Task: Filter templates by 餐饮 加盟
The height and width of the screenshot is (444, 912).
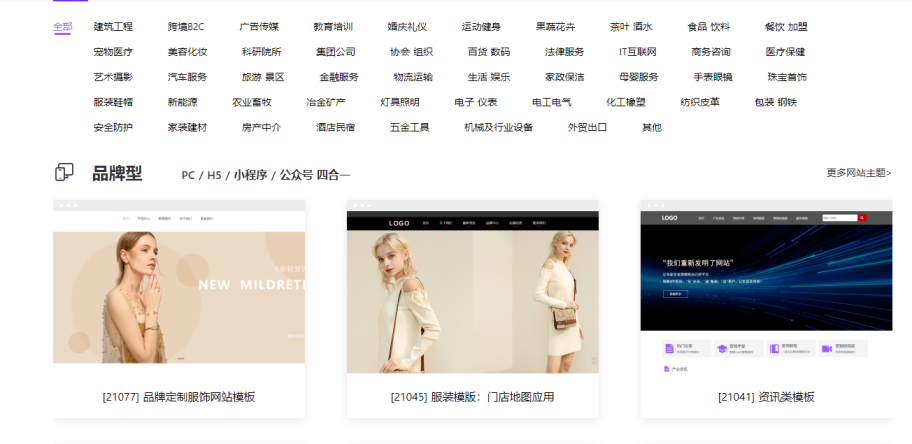Action: click(x=789, y=26)
